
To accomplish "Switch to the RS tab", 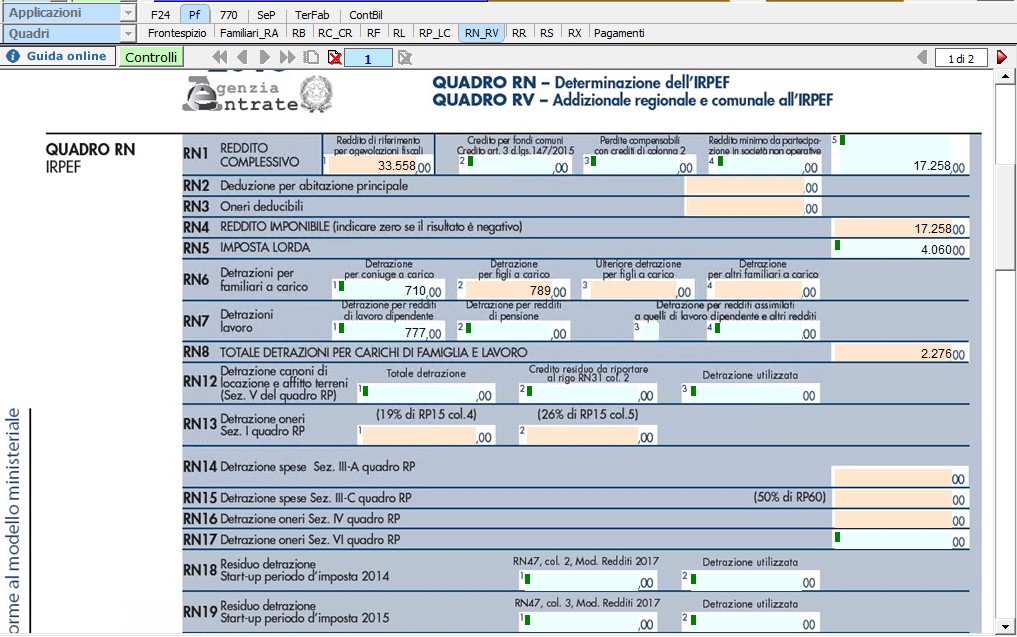I will point(547,33).
